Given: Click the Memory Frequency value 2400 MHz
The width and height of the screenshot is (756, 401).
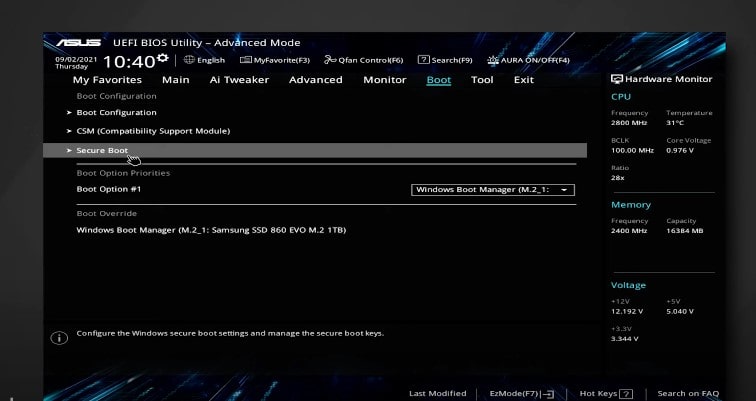Looking at the screenshot, I should tap(629, 231).
